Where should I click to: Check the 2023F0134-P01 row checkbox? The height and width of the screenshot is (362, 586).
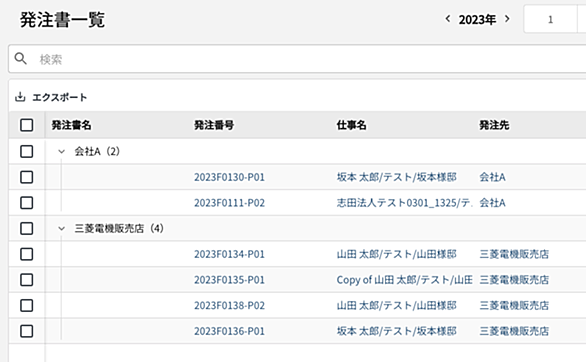[27, 254]
